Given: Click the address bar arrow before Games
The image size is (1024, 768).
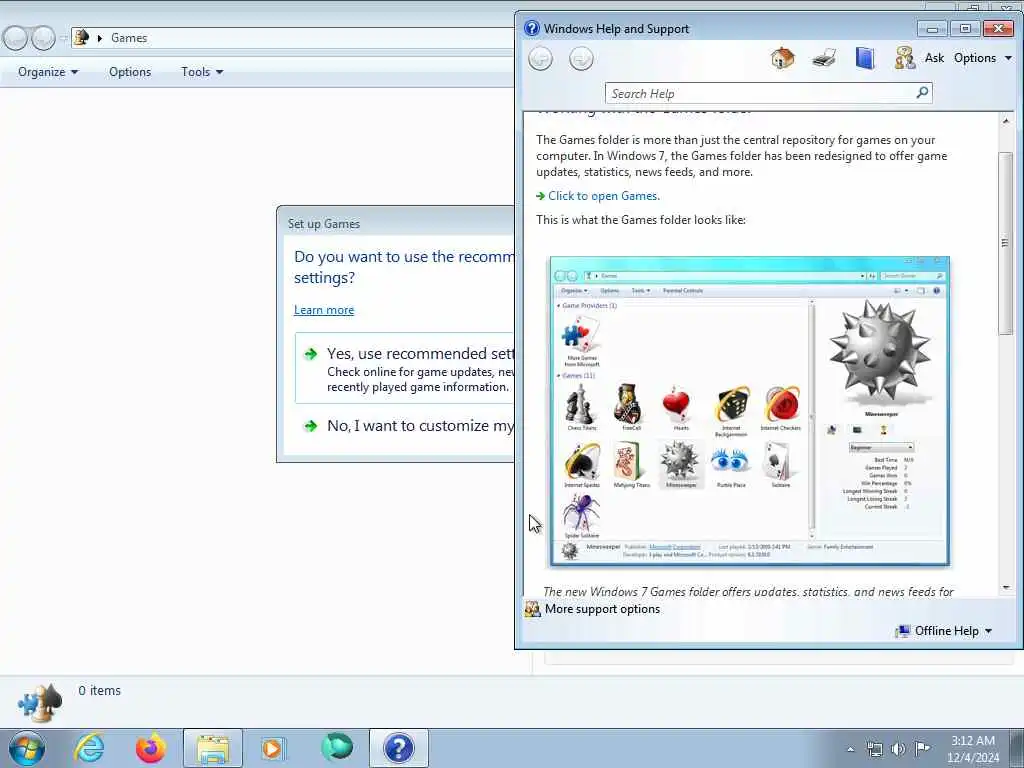Looking at the screenshot, I should coord(100,38).
